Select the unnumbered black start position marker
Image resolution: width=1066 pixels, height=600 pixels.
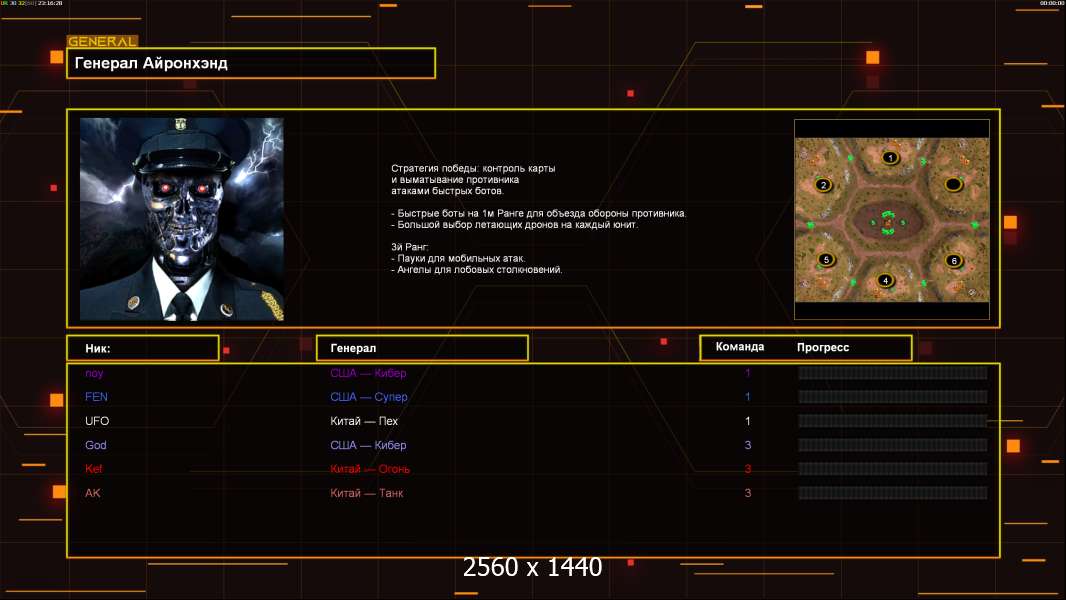(x=954, y=184)
